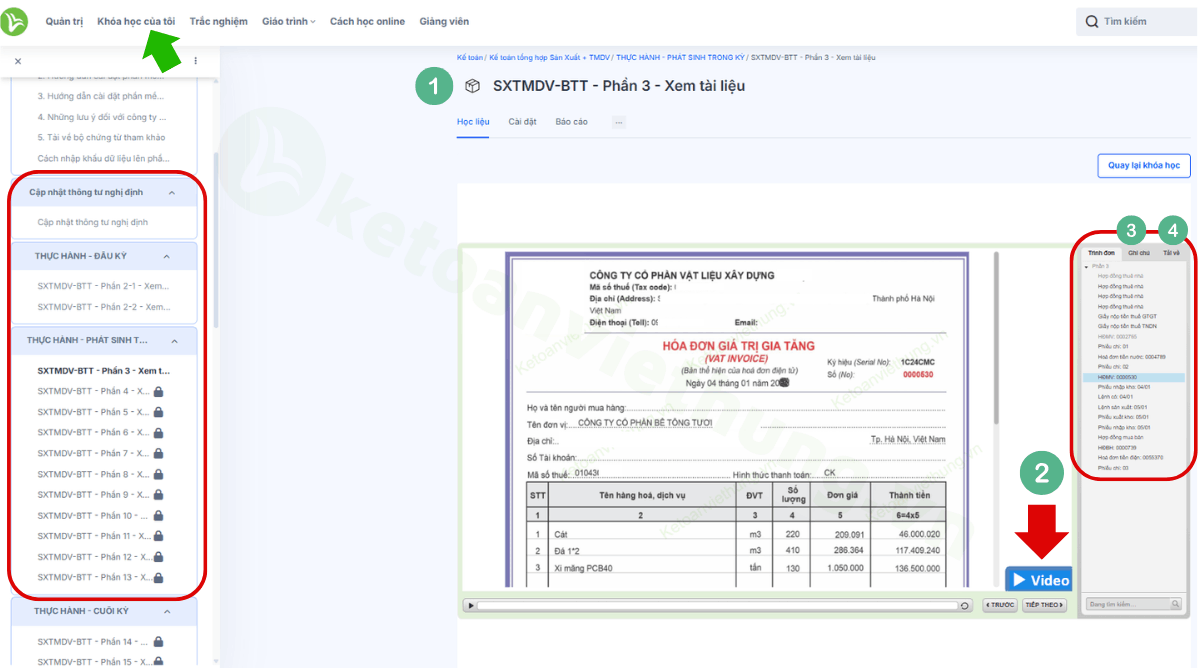Open the Giáo trình dropdown menu
1198x668 pixels.
[288, 21]
